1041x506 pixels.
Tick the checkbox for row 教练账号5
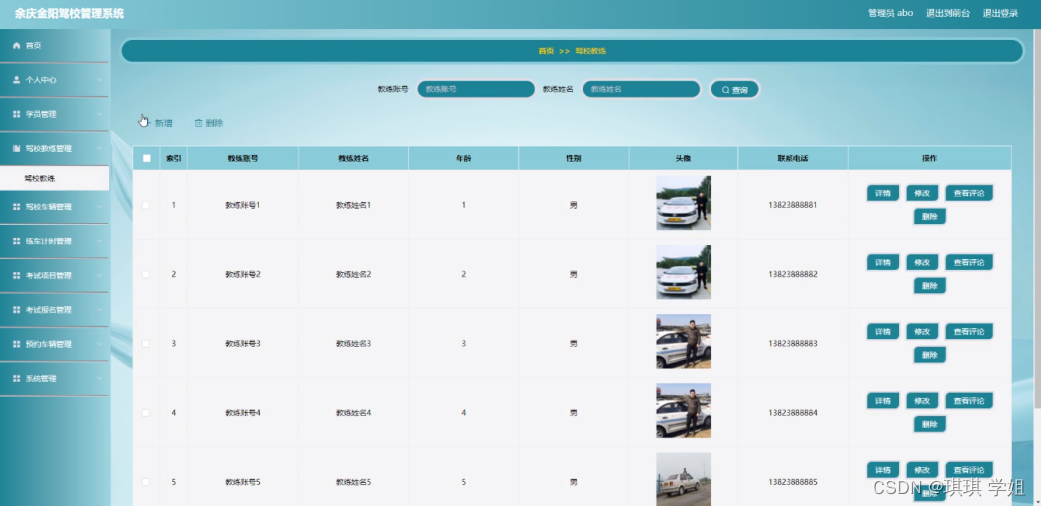(146, 482)
